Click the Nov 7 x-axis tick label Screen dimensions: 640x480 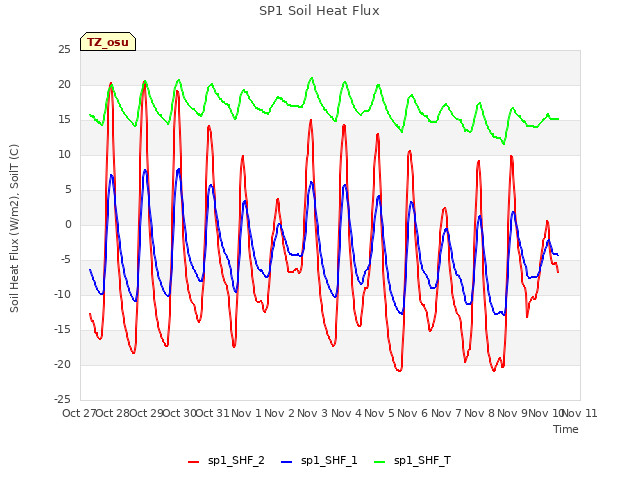point(446,413)
